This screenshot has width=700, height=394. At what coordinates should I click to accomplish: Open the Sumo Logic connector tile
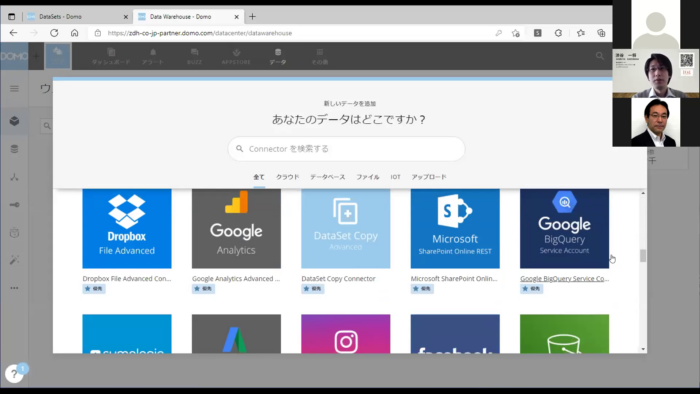127,334
